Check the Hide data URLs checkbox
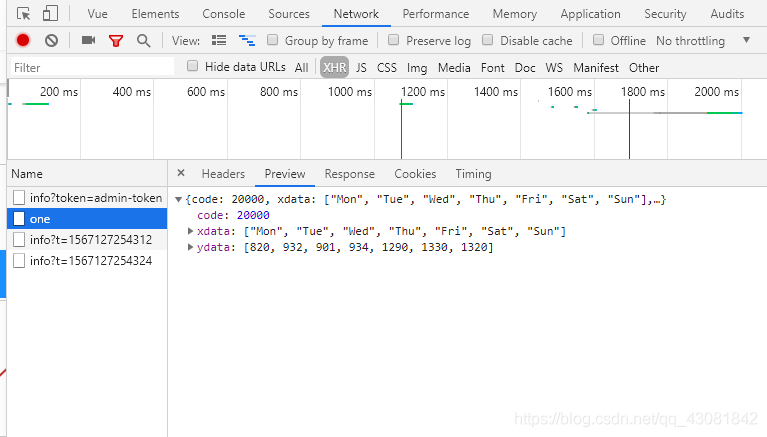 pos(192,66)
